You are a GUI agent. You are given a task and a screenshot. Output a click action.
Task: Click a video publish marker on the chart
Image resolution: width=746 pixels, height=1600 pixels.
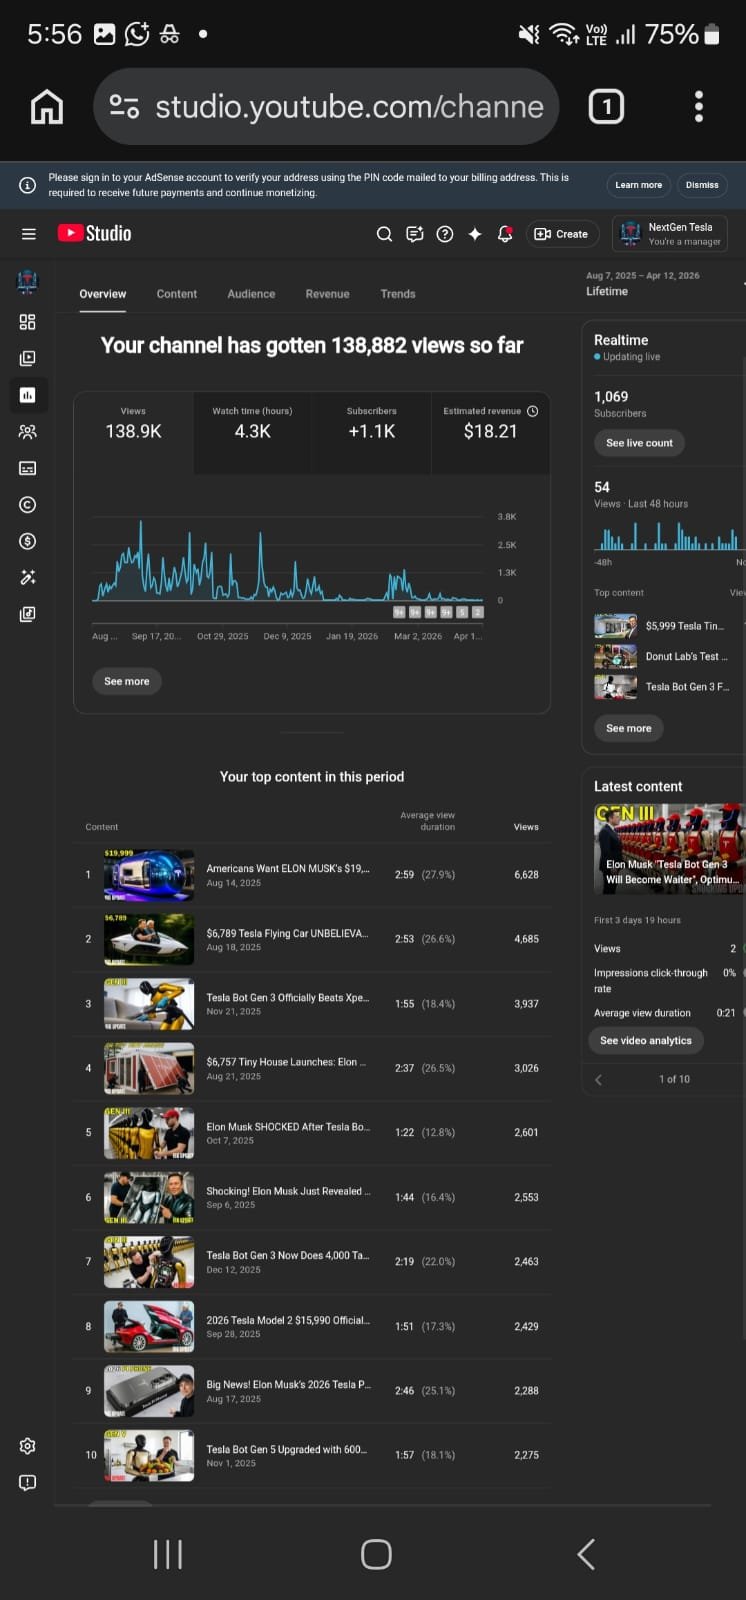point(399,611)
